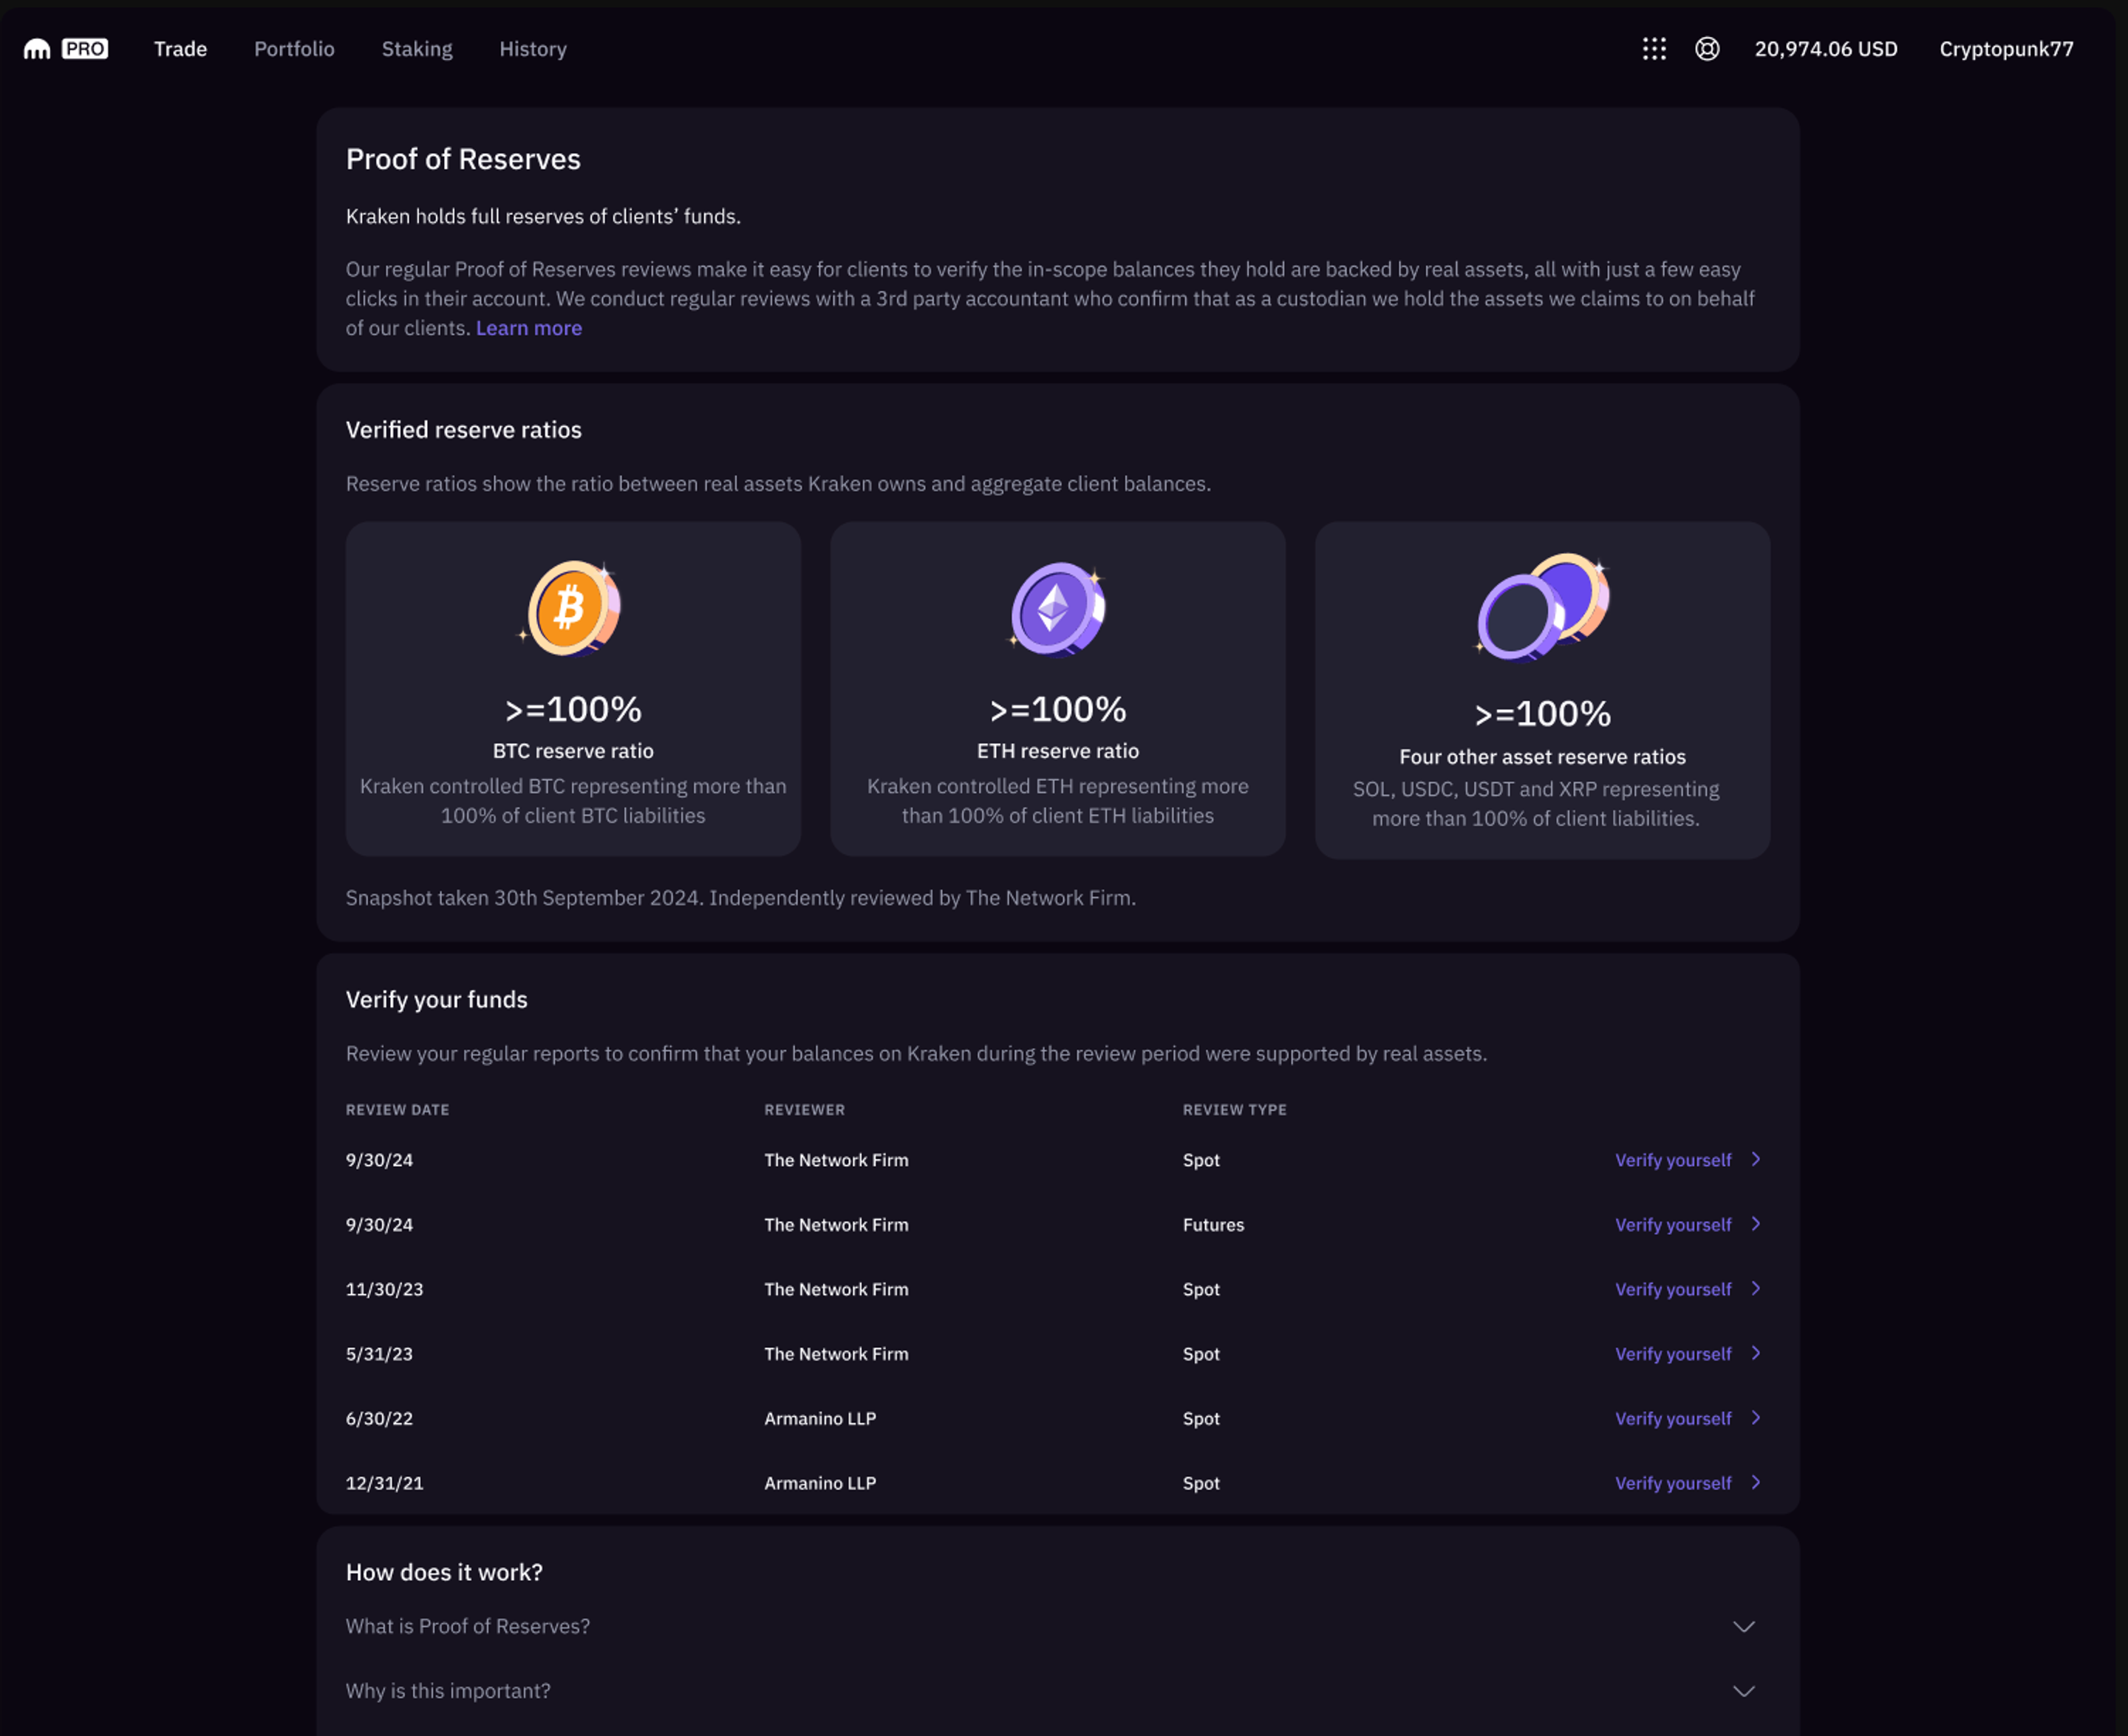
Task: Expand the What is Proof of Reserves? section
Action: point(1745,1626)
